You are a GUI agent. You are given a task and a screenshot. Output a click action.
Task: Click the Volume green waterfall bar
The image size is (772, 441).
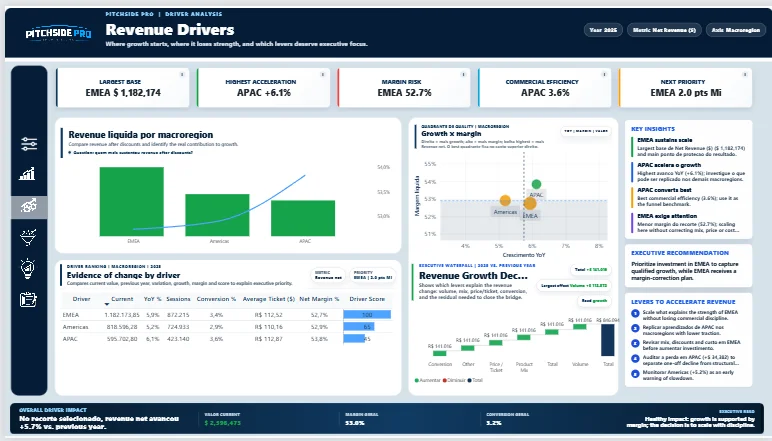coord(580,326)
